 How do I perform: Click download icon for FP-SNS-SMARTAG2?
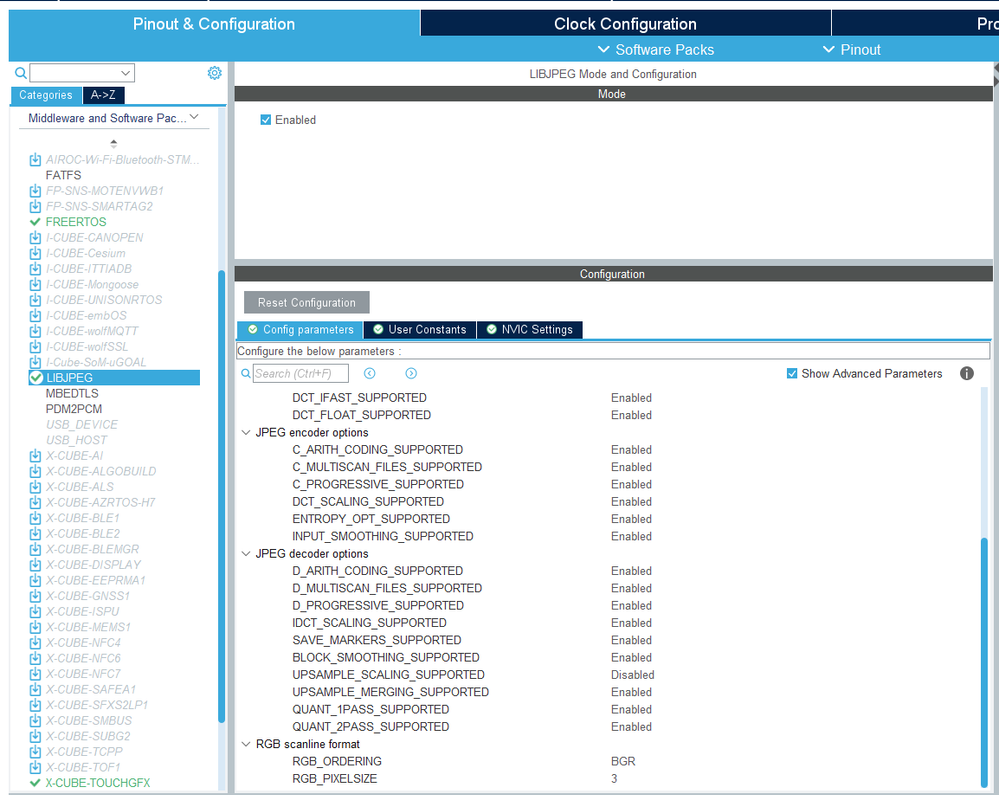point(36,206)
